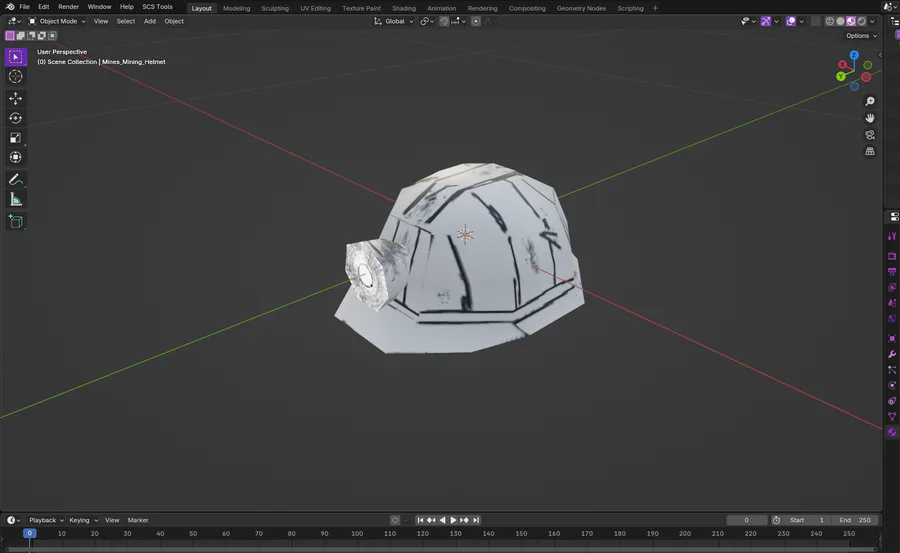The image size is (900, 553).
Task: Toggle snapping magnet button
Action: coord(444,21)
